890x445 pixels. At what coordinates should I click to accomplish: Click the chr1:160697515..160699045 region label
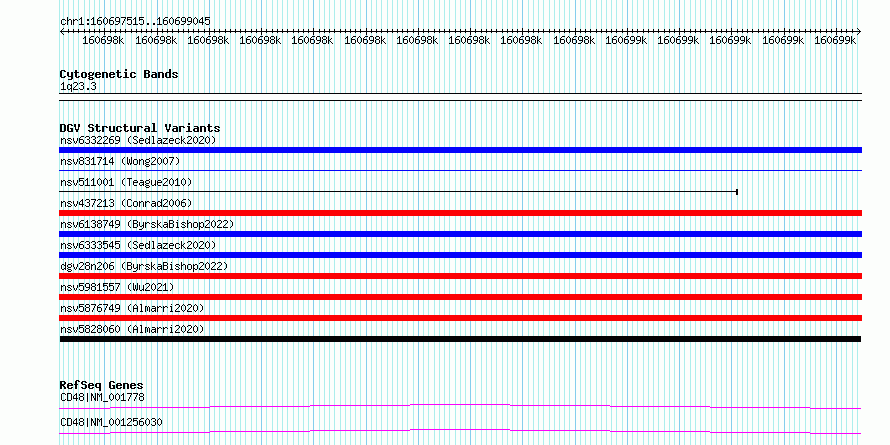pyautogui.click(x=135, y=22)
